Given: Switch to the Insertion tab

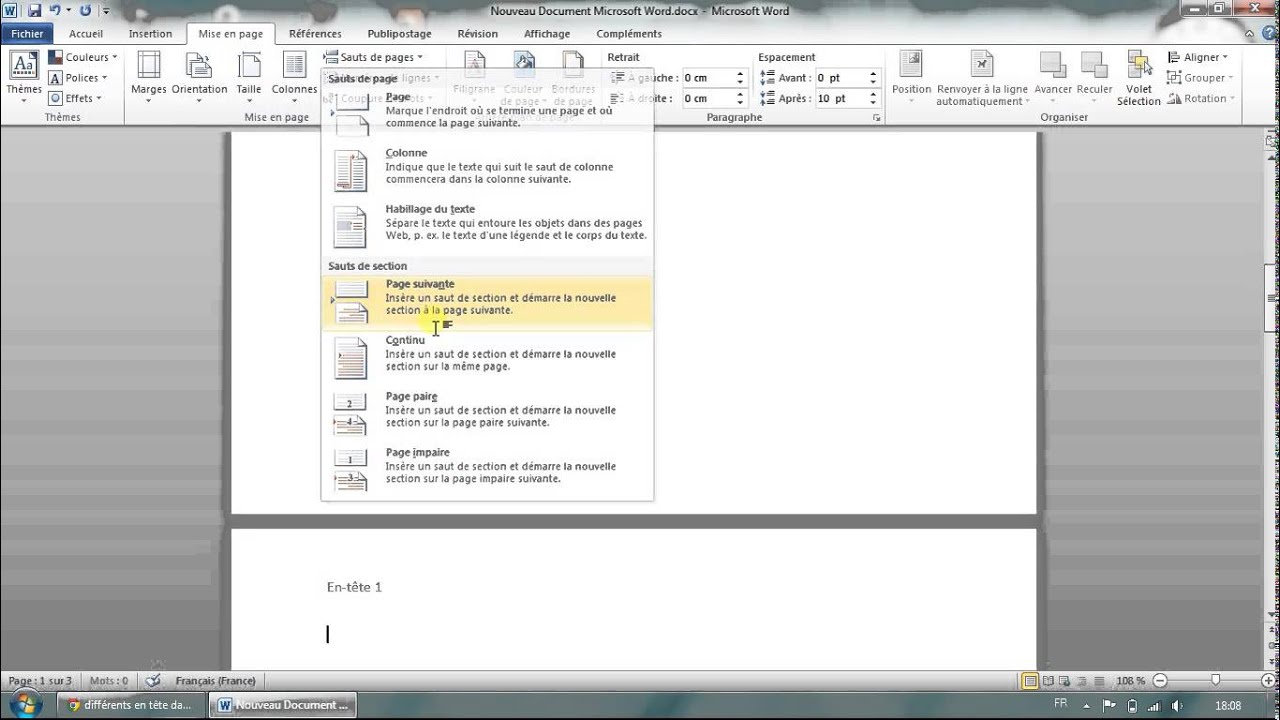Looking at the screenshot, I should [150, 34].
